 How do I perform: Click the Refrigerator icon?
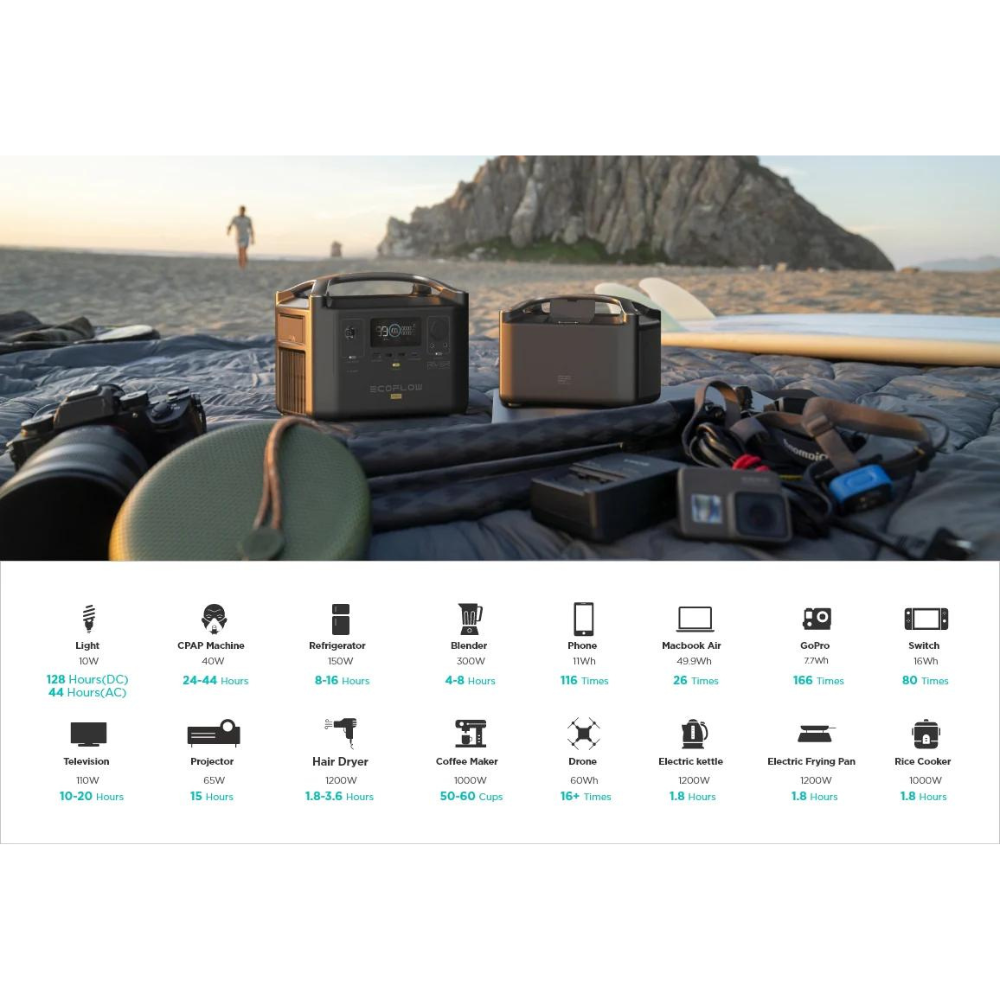click(340, 619)
